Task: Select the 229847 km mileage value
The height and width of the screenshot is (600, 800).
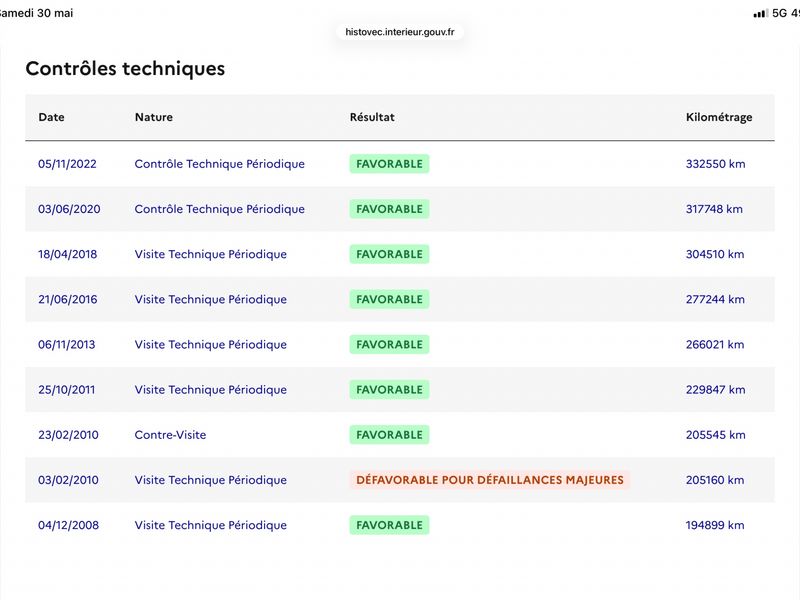Action: [715, 390]
